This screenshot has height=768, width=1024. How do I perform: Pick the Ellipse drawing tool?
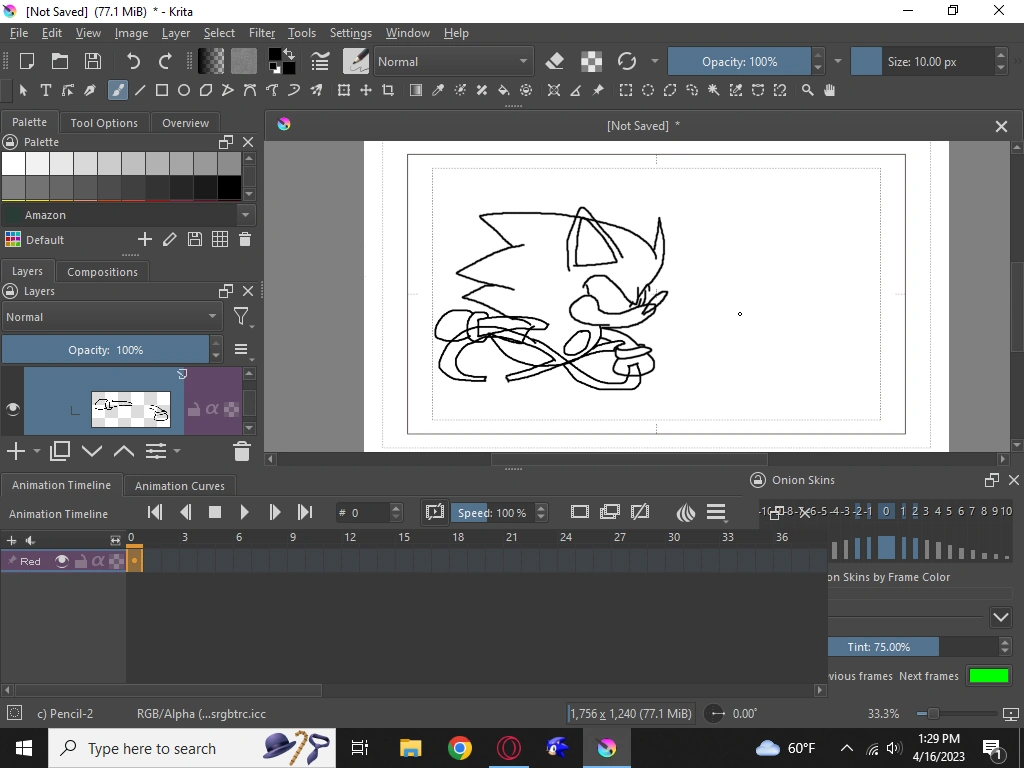point(183,90)
